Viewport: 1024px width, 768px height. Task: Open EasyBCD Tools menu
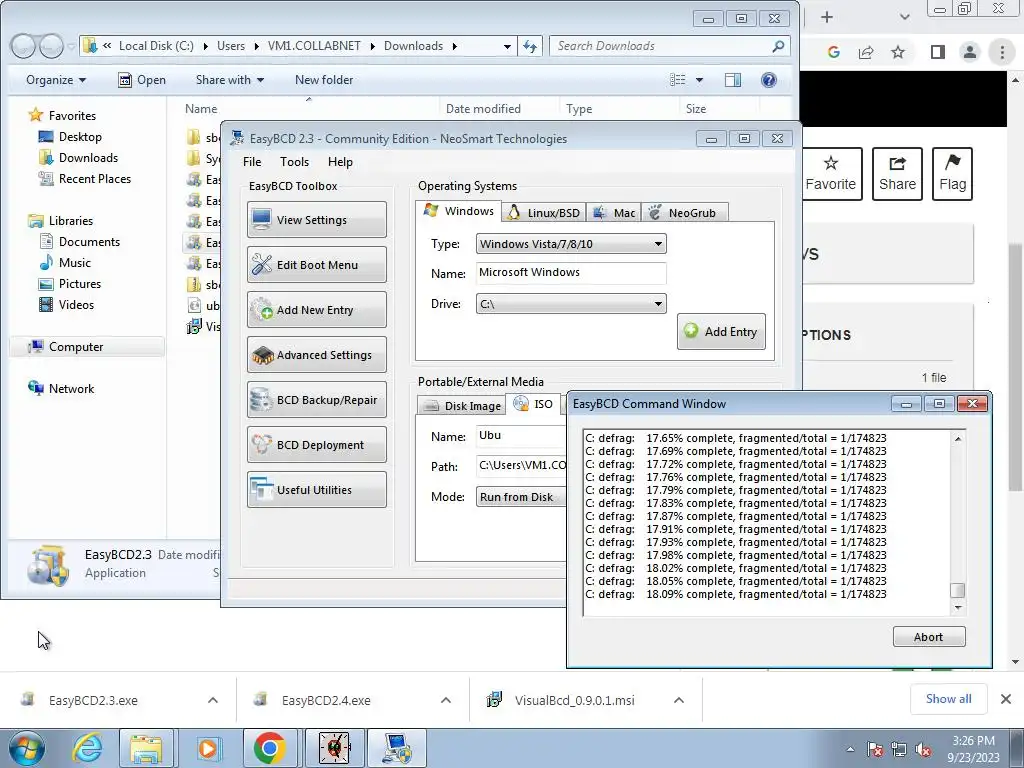[295, 162]
